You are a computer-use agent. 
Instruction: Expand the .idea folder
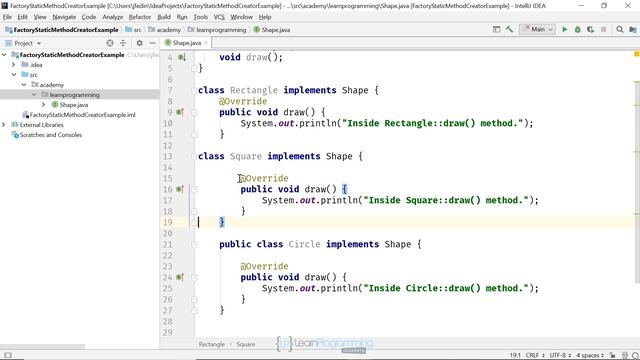pos(14,64)
